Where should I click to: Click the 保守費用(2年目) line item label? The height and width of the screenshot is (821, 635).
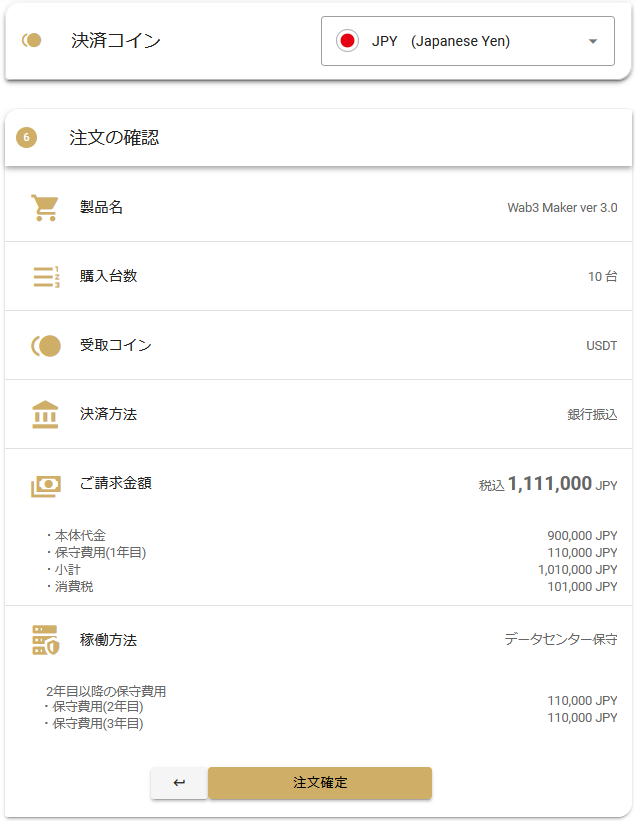(x=97, y=707)
